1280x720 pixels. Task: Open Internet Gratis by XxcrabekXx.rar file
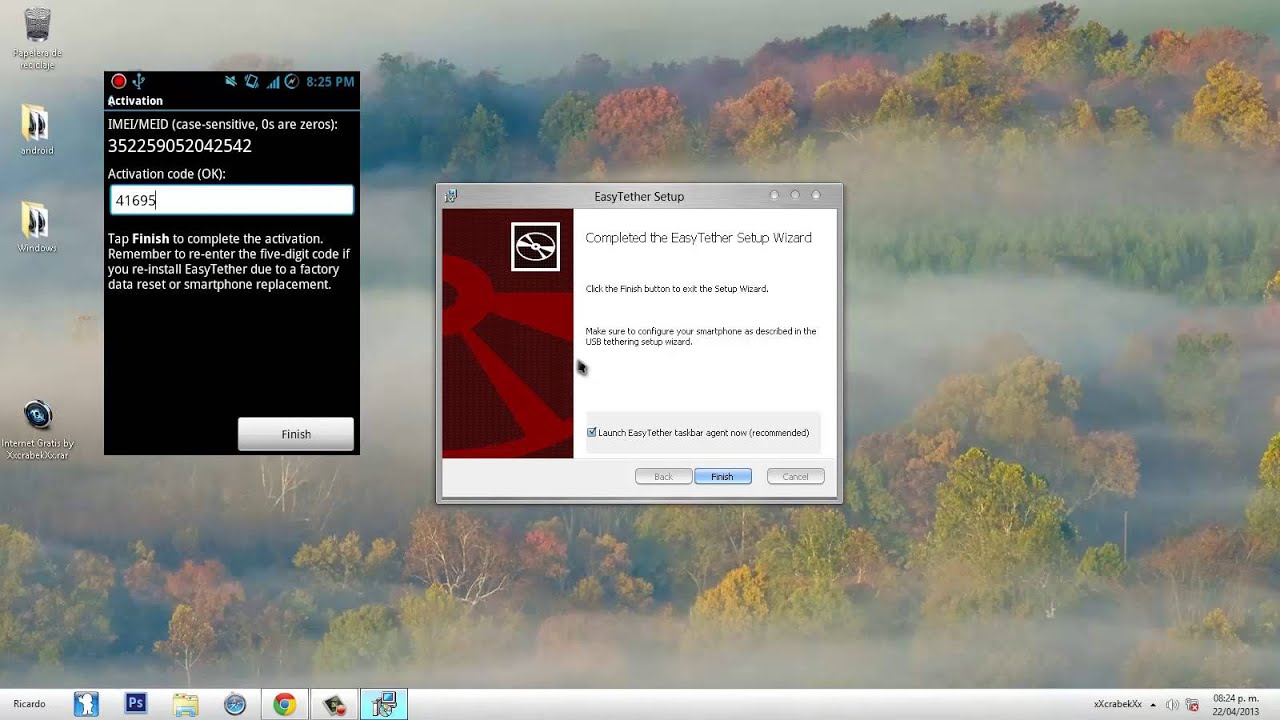[37, 430]
